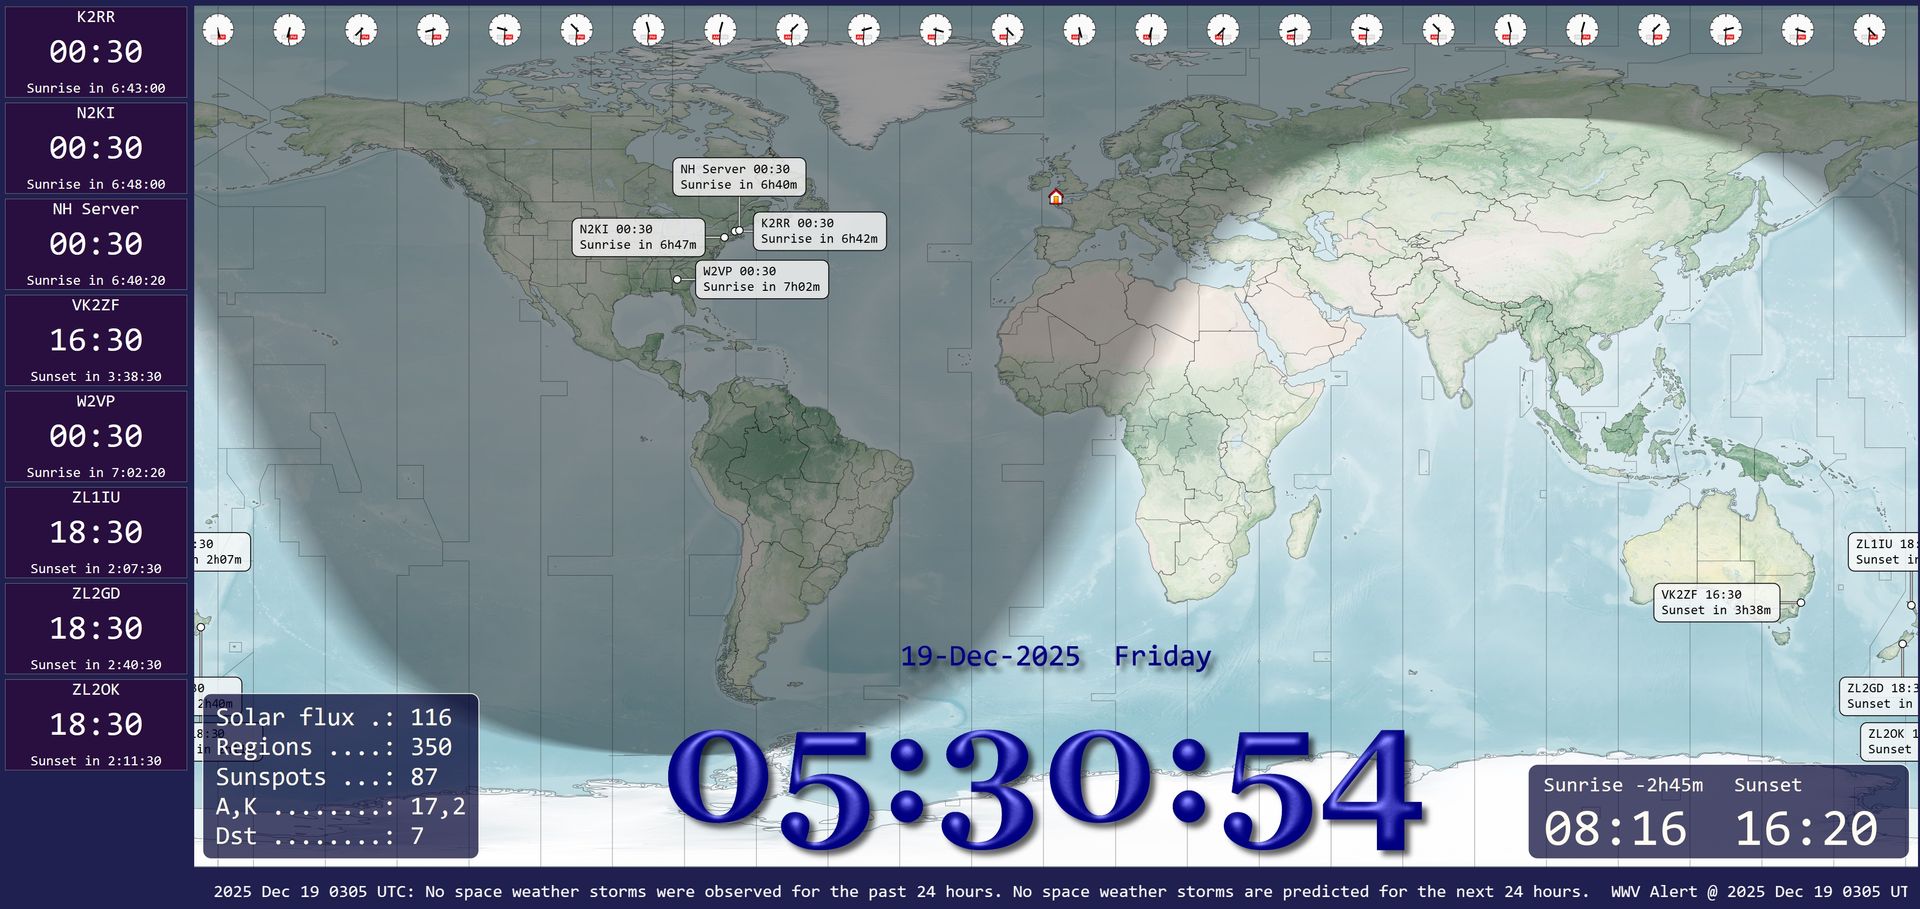Select the NH Server clock panel in the sidebar
The width and height of the screenshot is (1920, 909).
point(96,244)
